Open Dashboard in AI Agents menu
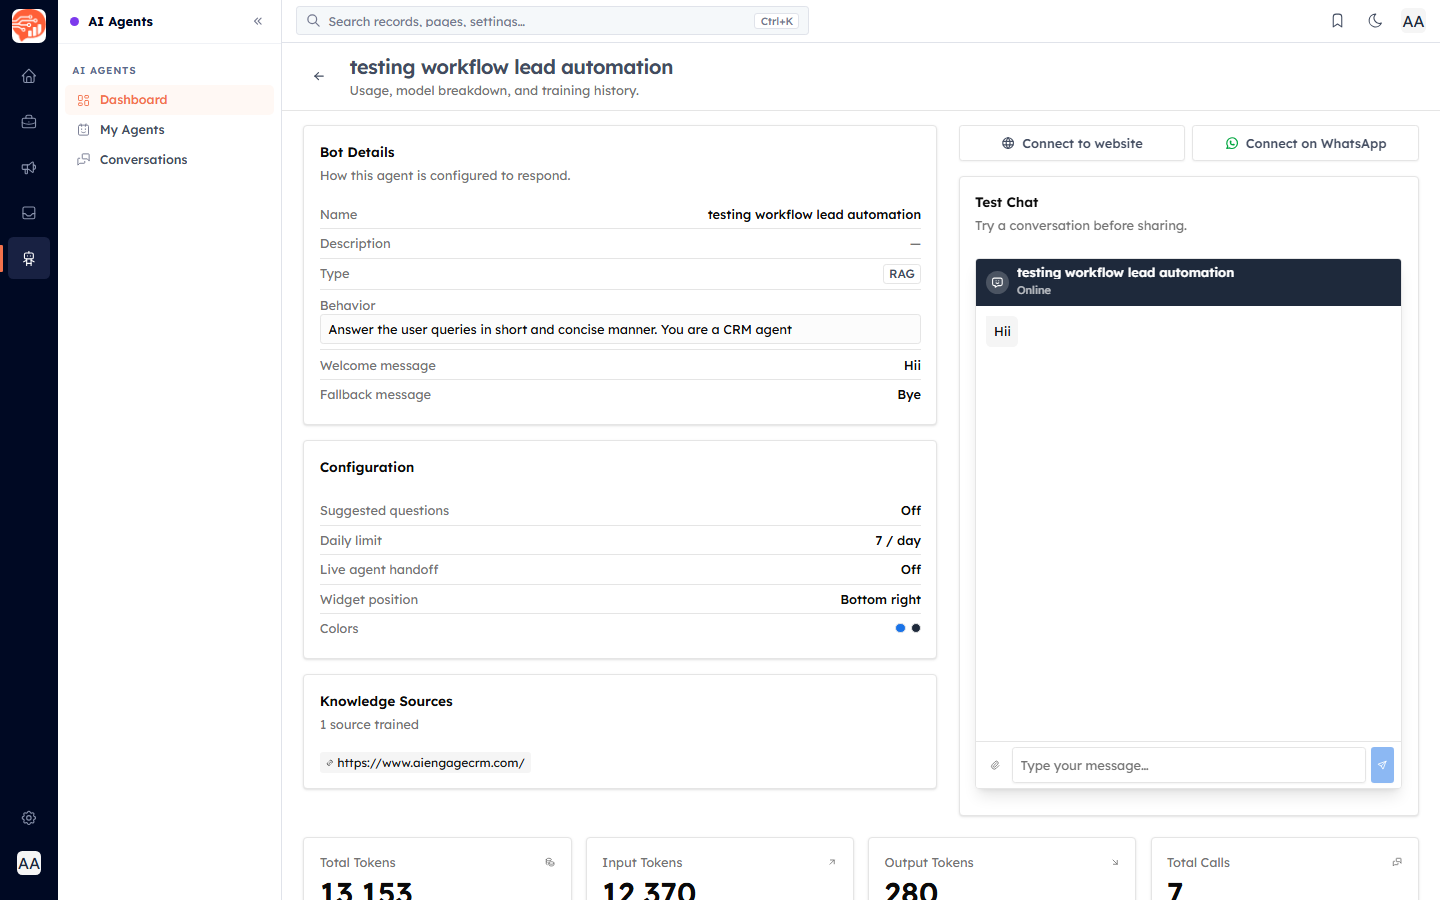This screenshot has width=1440, height=900. pyautogui.click(x=169, y=100)
